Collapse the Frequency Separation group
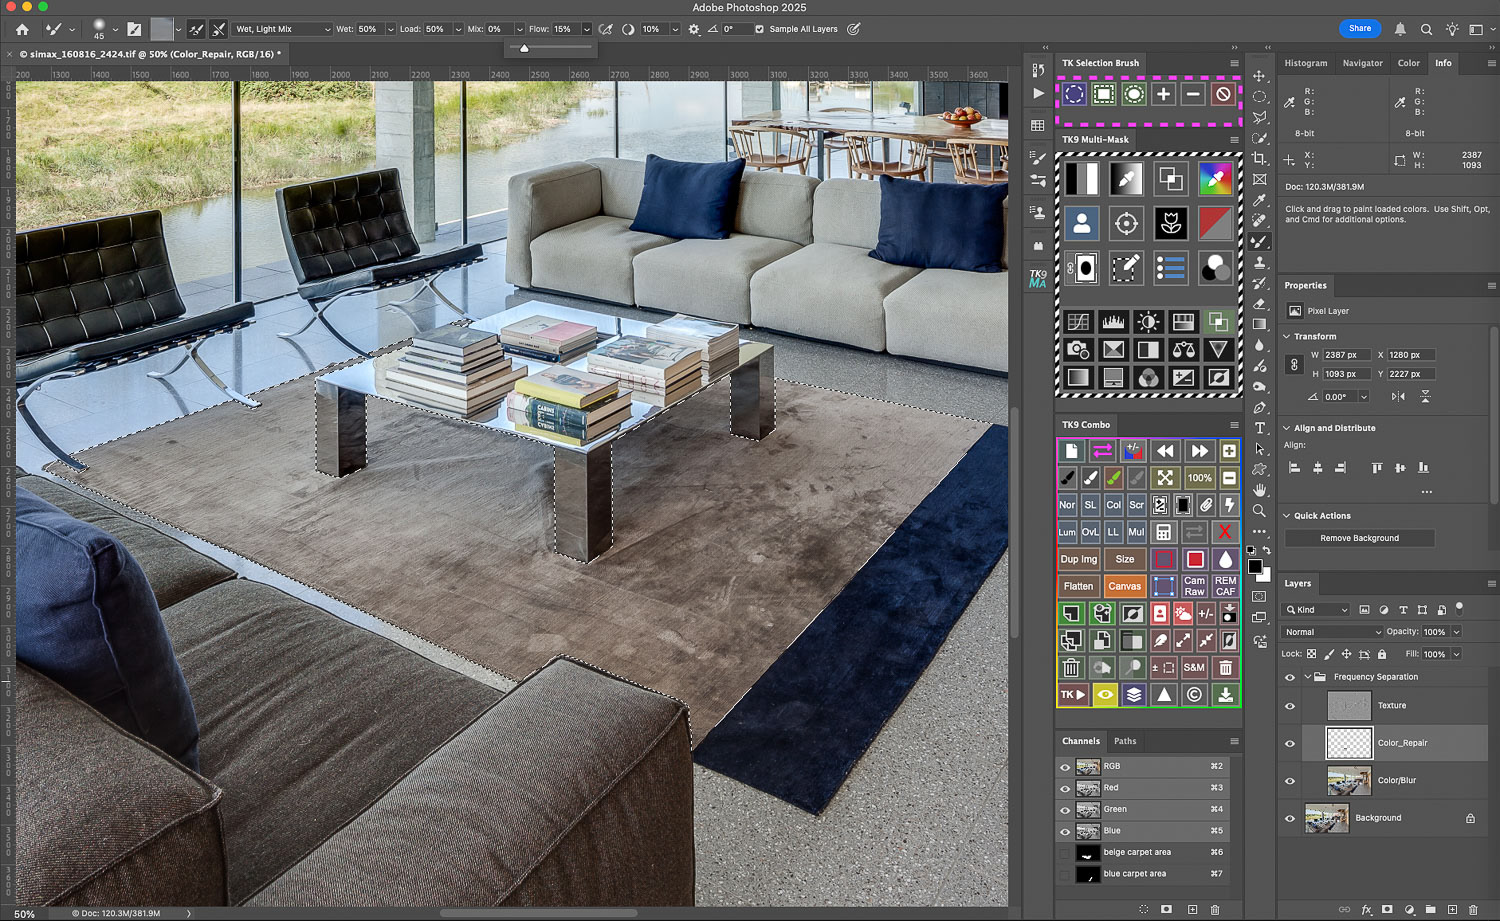This screenshot has width=1500, height=921. tap(1307, 677)
